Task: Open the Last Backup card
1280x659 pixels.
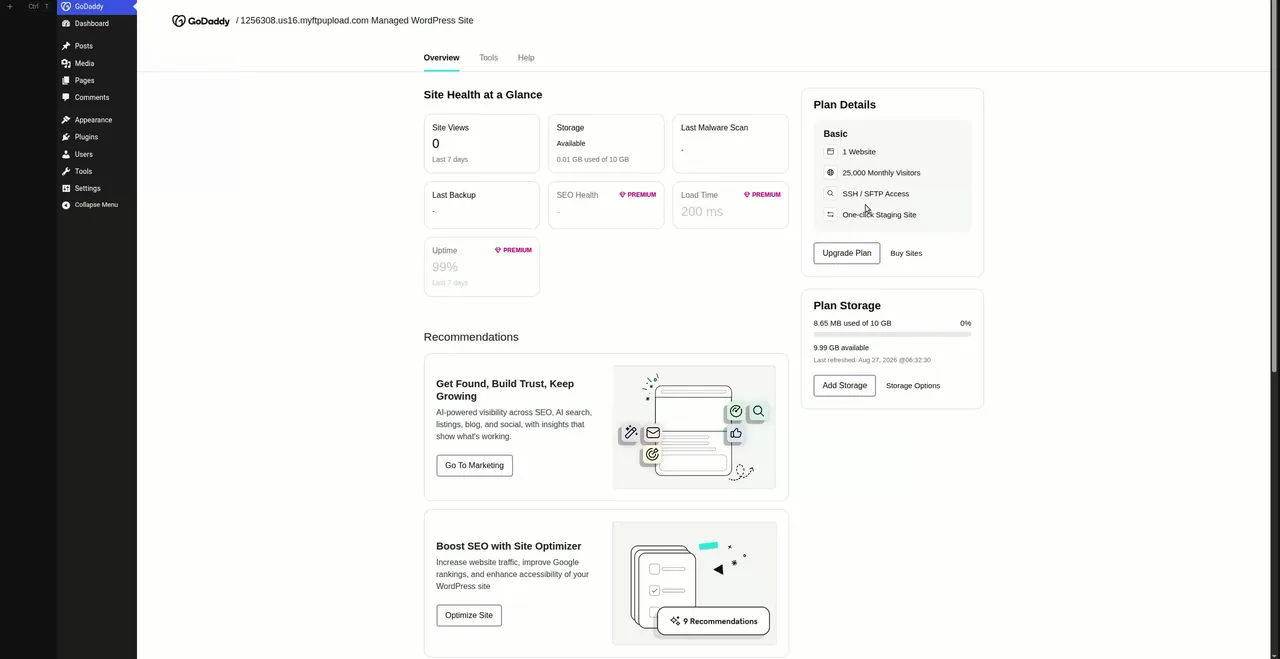Action: coord(482,205)
